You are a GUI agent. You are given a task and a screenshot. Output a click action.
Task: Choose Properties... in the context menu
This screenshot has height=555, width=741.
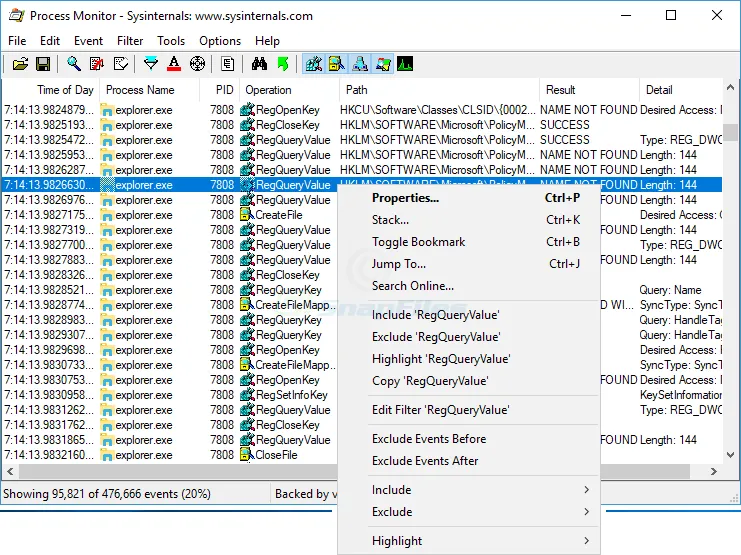(469, 198)
